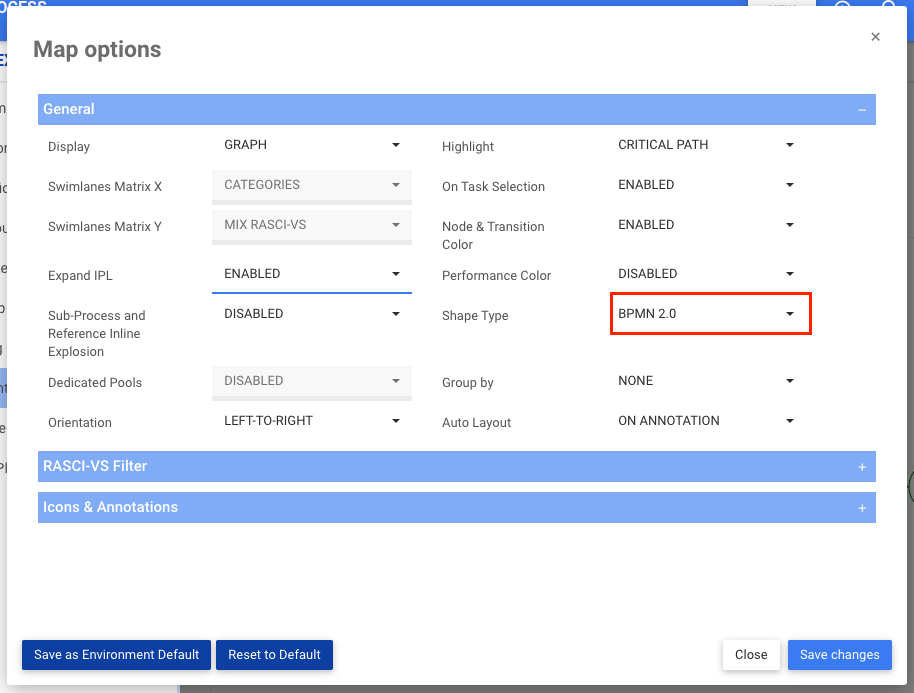Click Reset to Default button
The image size is (914, 693).
point(275,655)
